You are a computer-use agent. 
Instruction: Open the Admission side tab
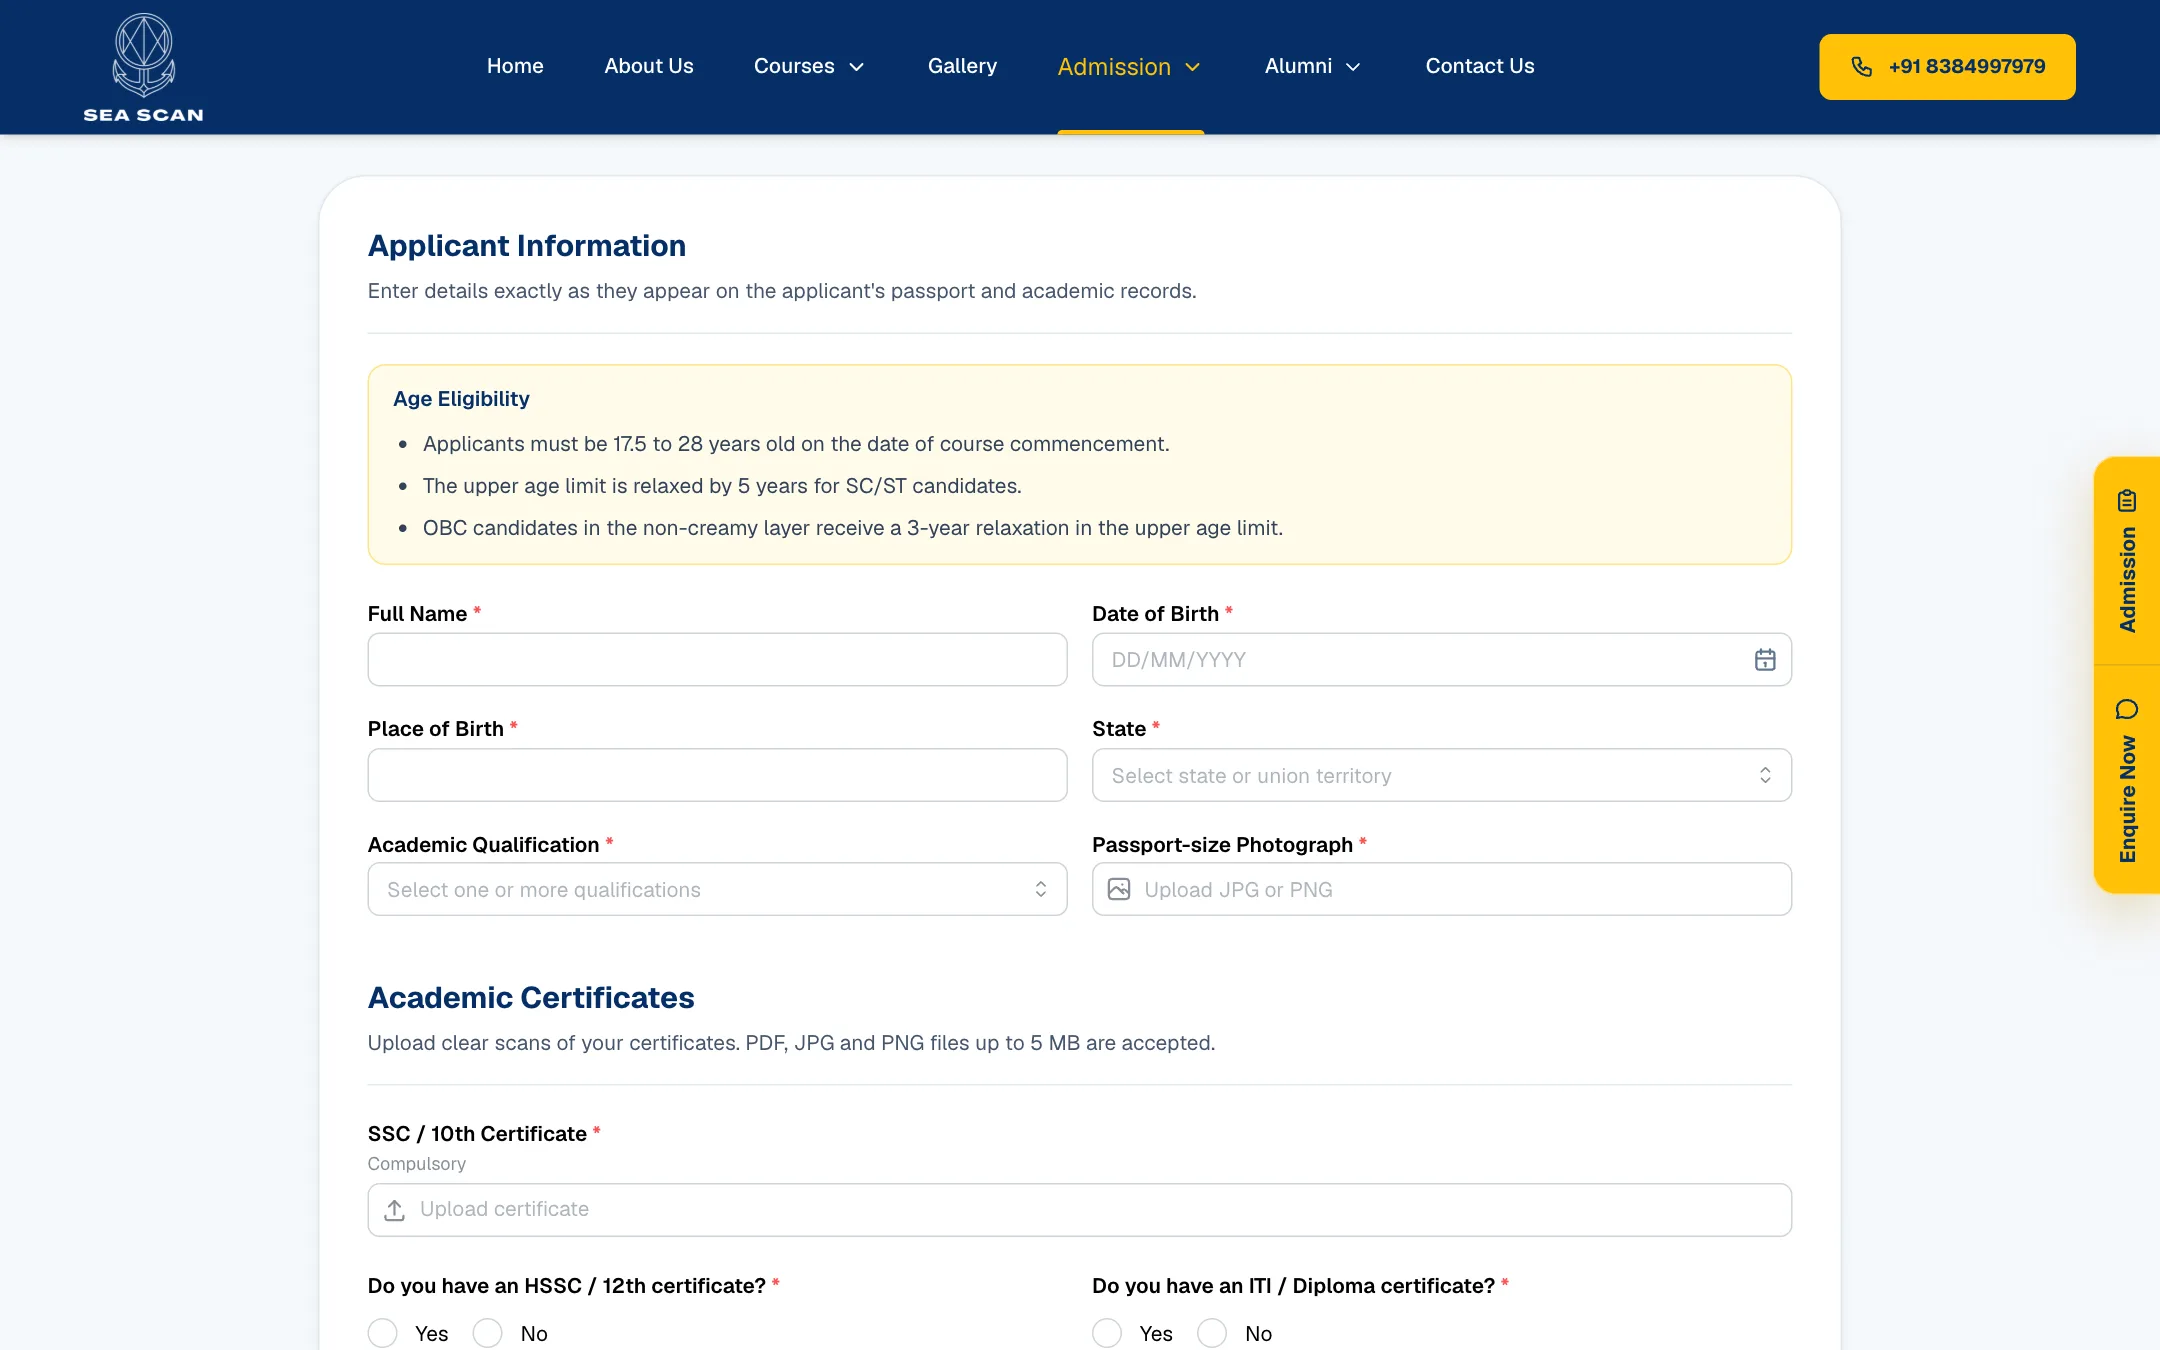point(2127,561)
